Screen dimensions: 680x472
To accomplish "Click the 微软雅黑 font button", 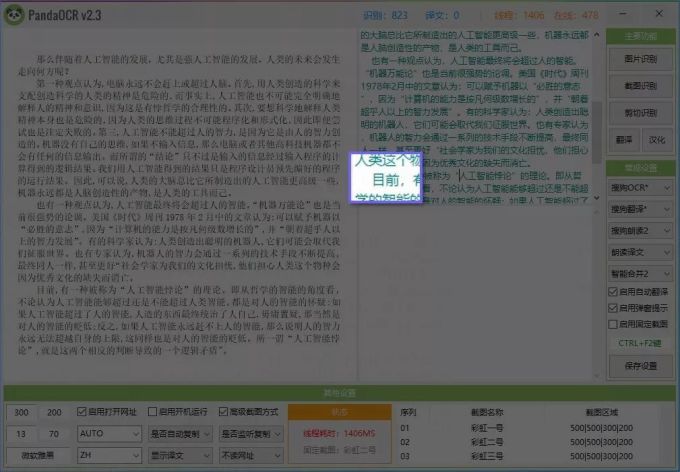I will (37, 455).
